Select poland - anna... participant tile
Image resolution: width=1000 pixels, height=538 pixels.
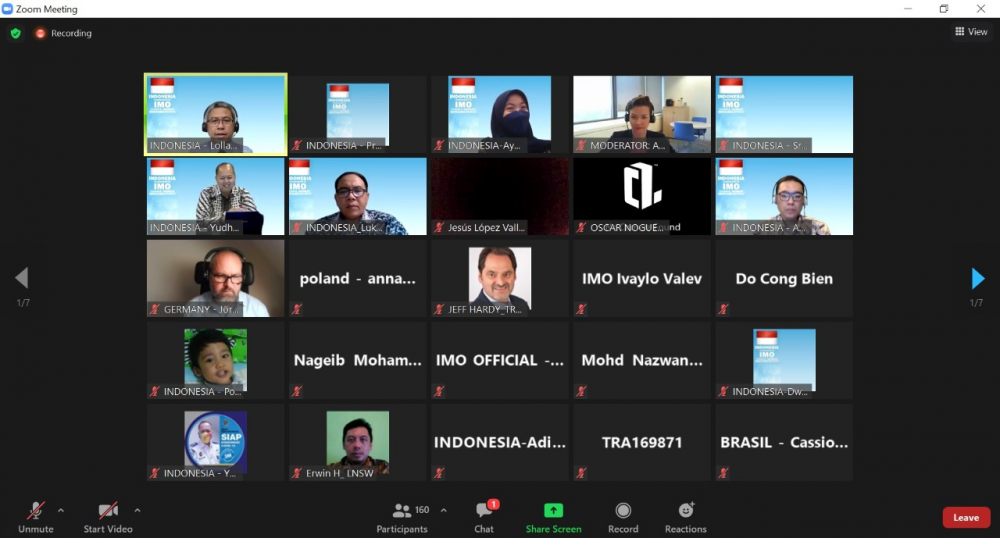(358, 279)
